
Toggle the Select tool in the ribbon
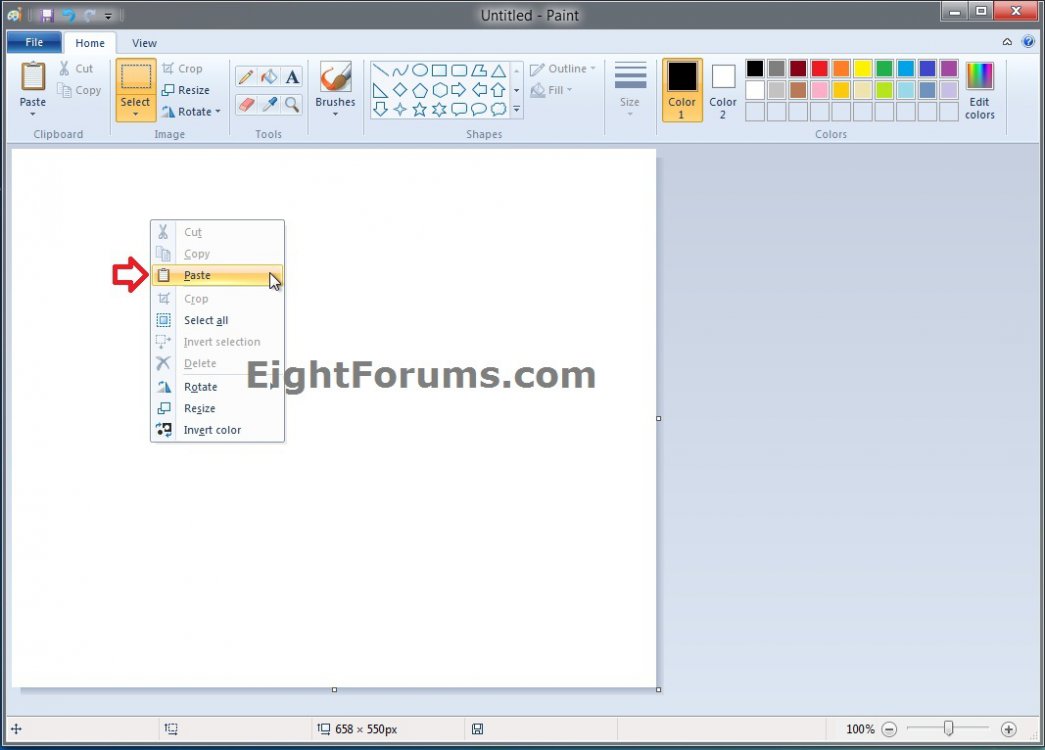(x=135, y=77)
